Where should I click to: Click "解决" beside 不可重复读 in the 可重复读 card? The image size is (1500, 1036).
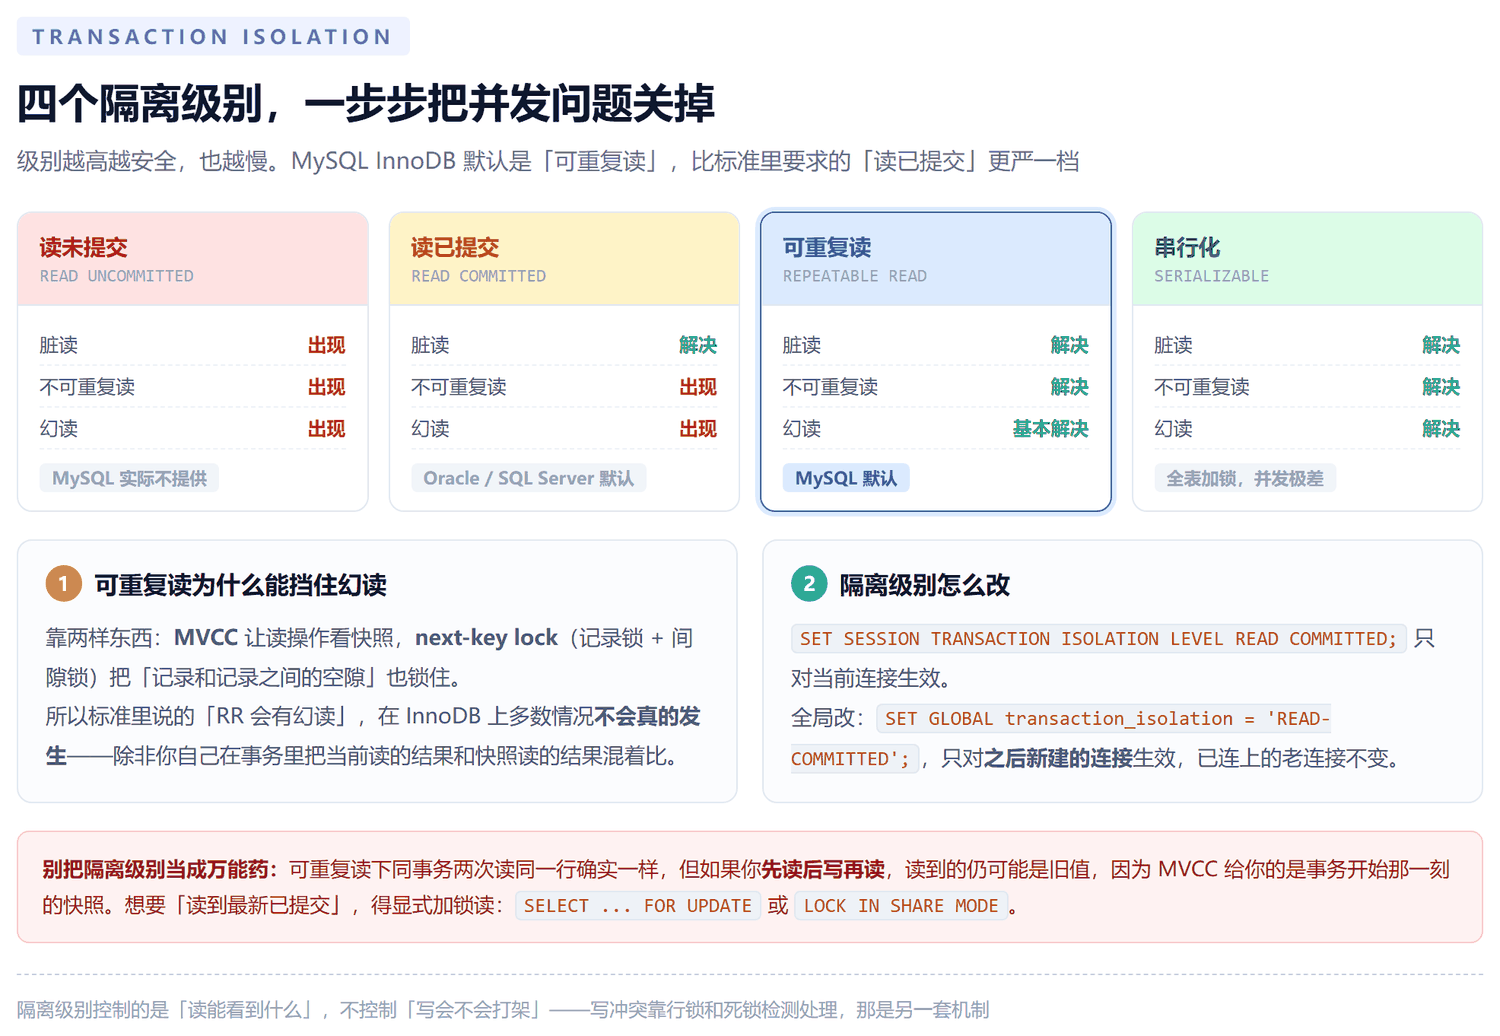[x=1070, y=387]
